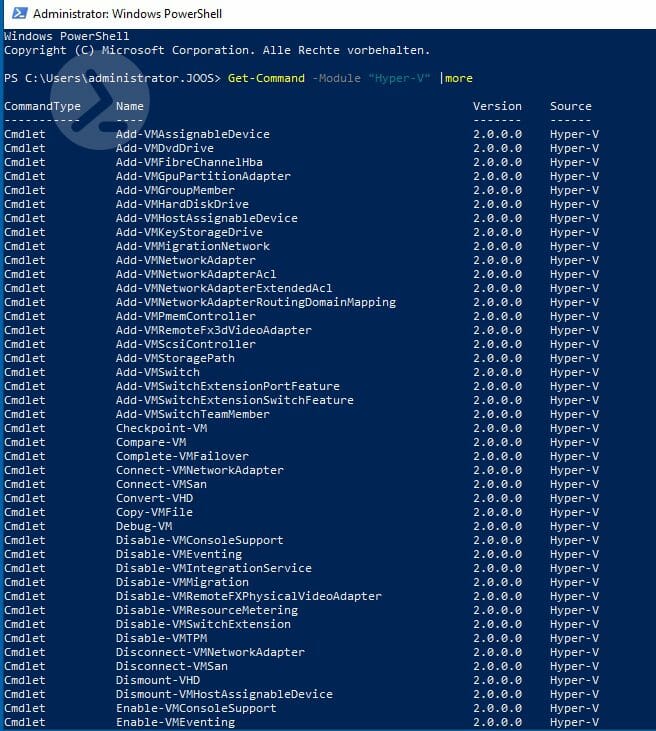Click the Source column header
Image resolution: width=656 pixels, height=731 pixels.
571,106
